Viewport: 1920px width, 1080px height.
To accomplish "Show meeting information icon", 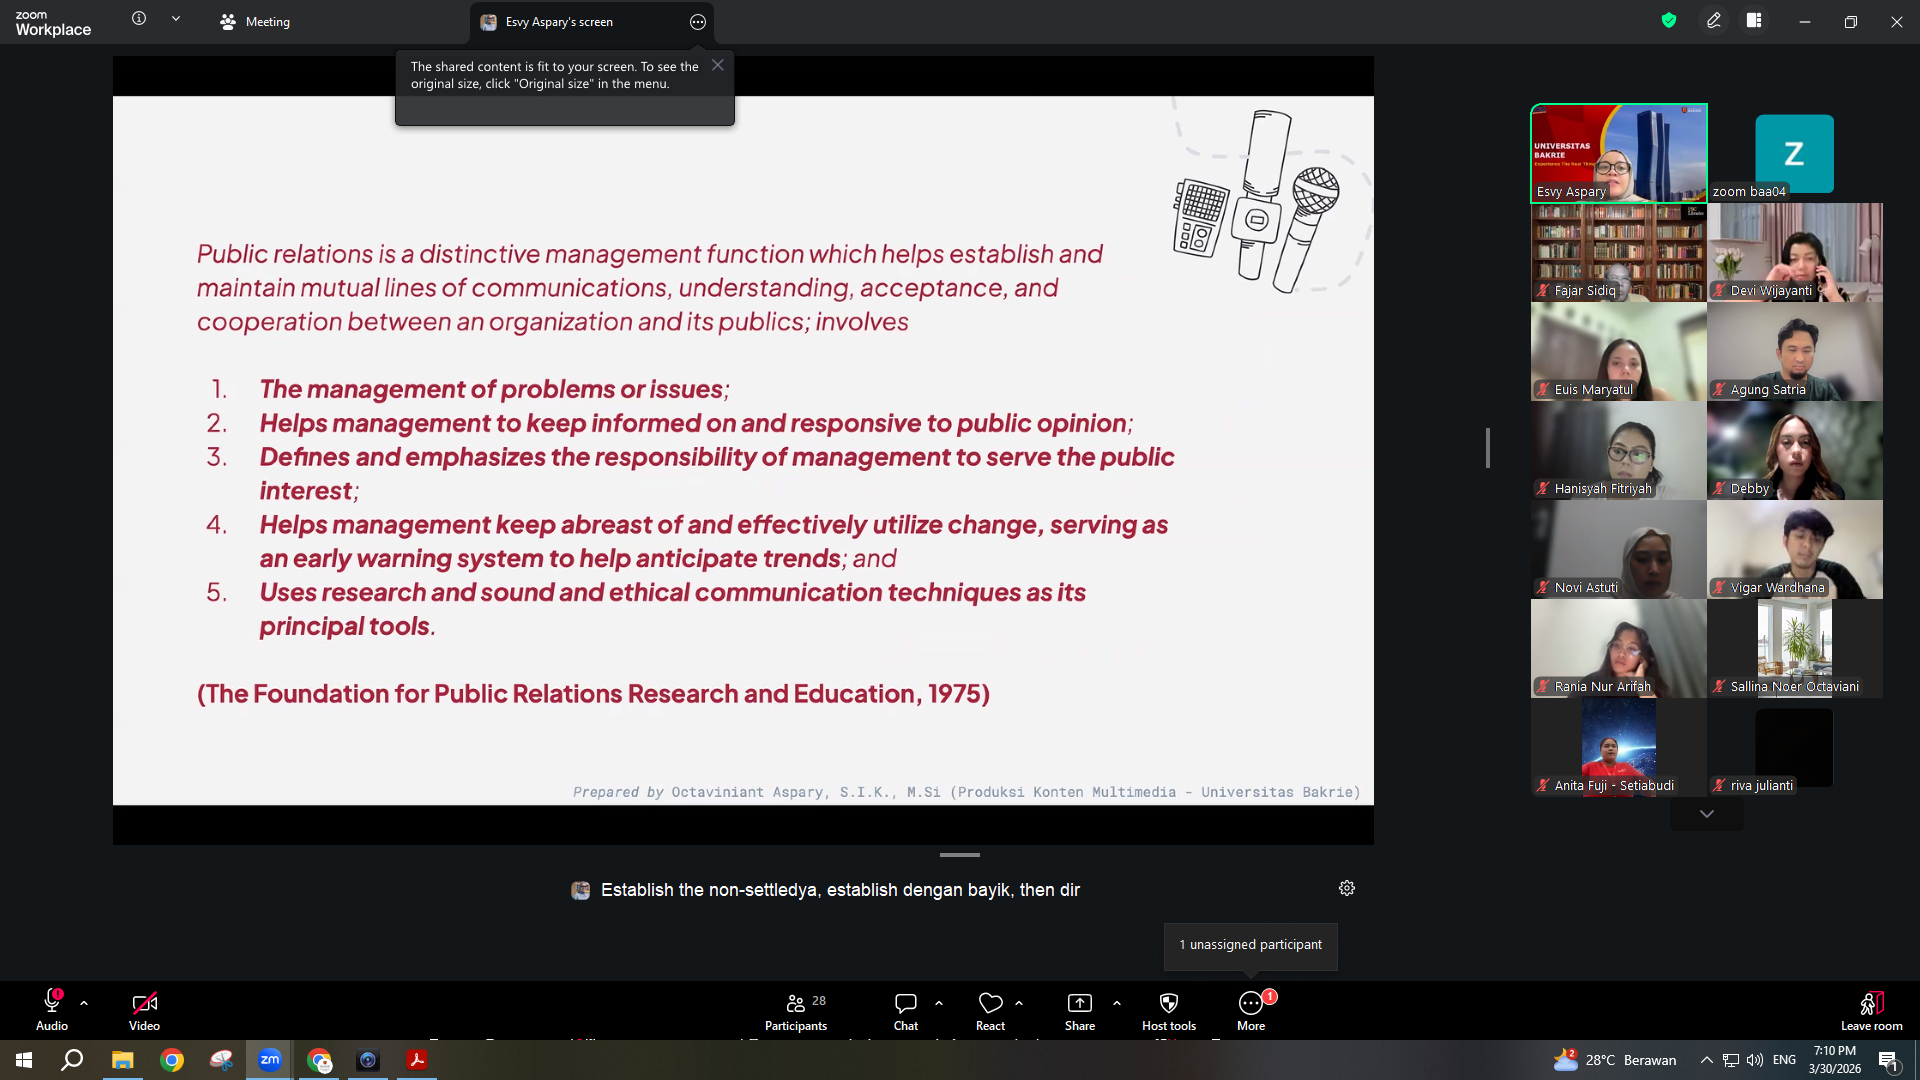I will pos(139,18).
